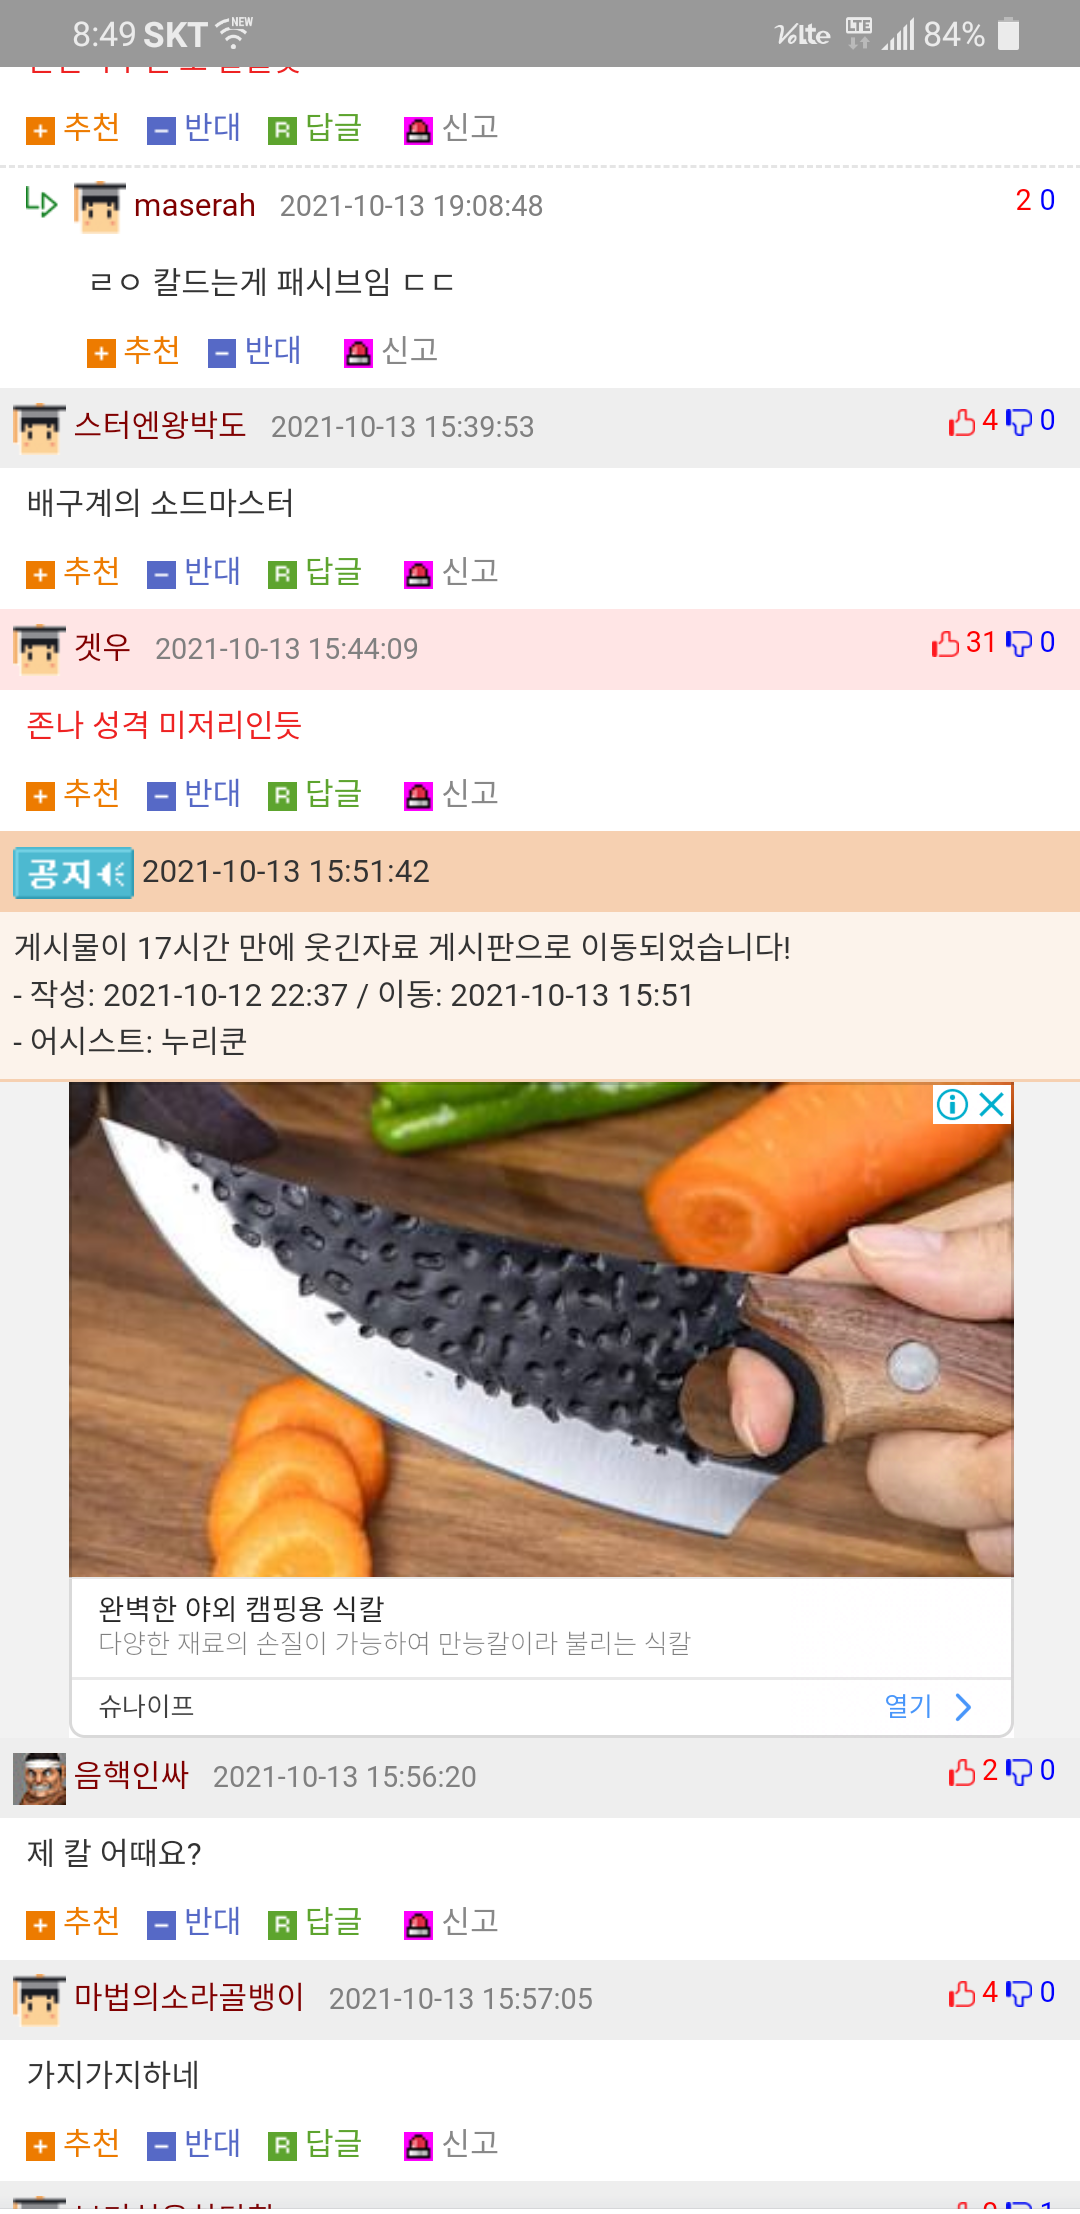Open the ad via 열기 chevron
The height and width of the screenshot is (2214, 1080).
(963, 1706)
